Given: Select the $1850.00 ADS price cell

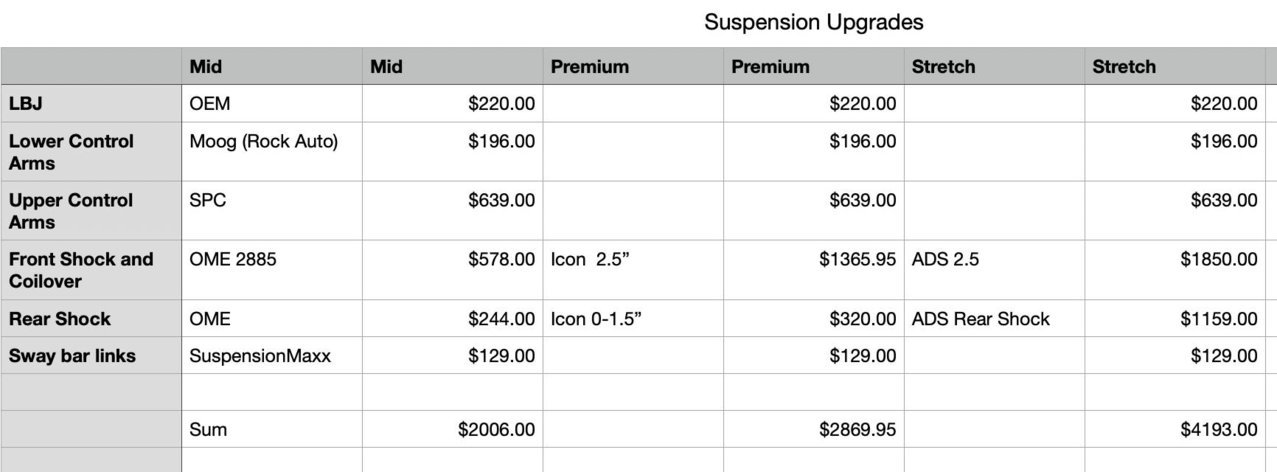Looking at the screenshot, I should (1175, 270).
